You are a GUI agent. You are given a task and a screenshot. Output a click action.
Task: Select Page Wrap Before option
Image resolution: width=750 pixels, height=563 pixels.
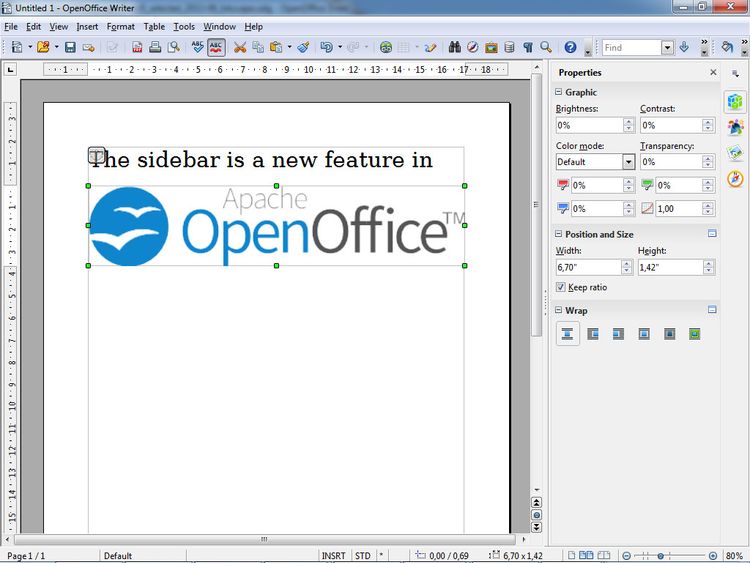tap(593, 334)
